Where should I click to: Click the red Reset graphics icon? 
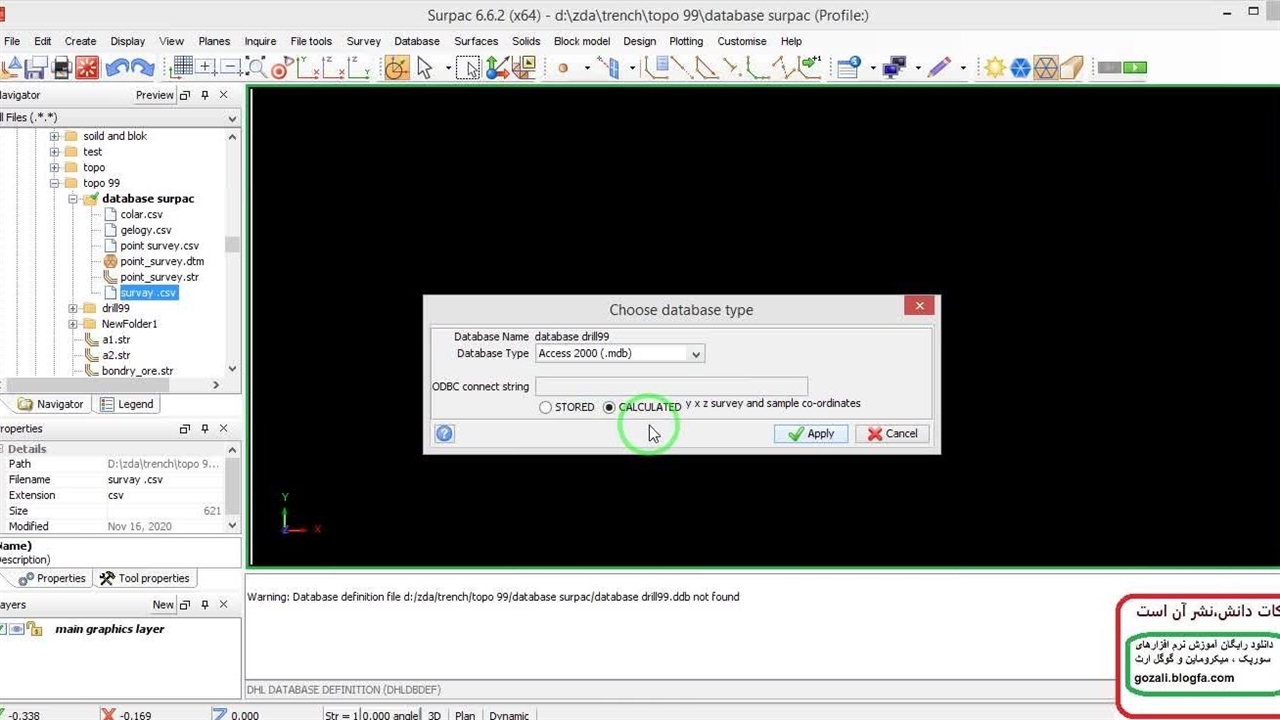click(87, 68)
